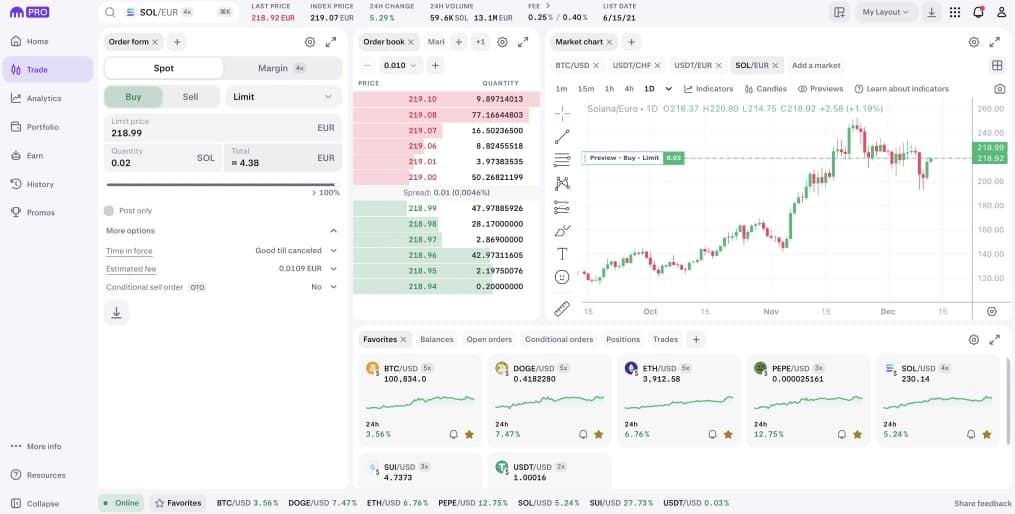Open the Positions tab

pos(623,339)
